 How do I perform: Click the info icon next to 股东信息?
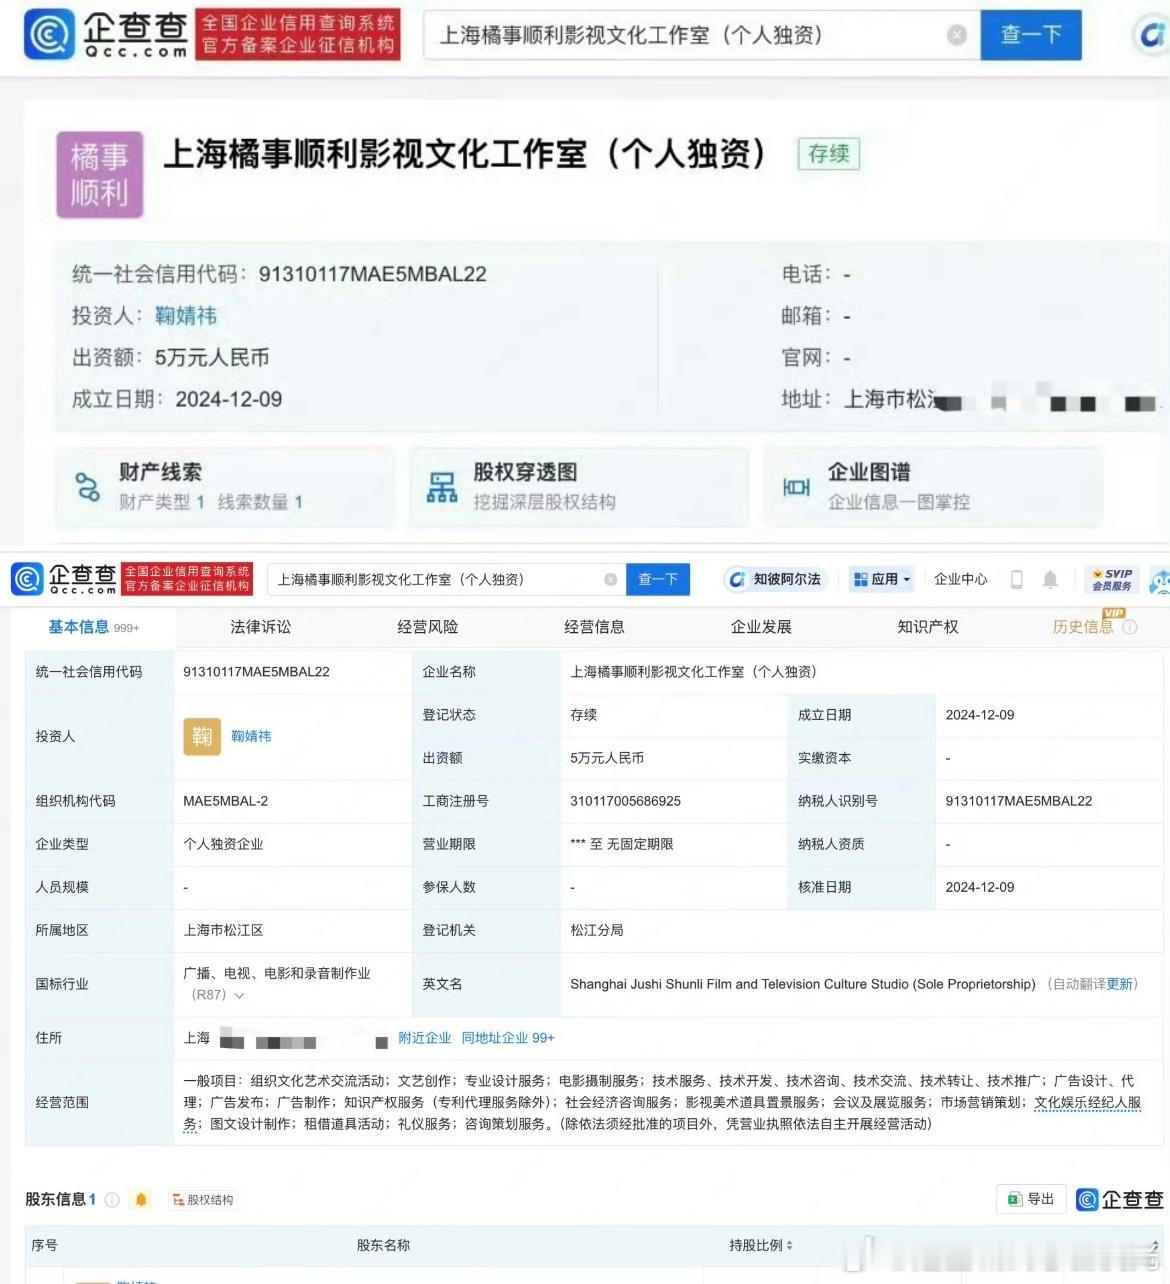pyautogui.click(x=112, y=1199)
